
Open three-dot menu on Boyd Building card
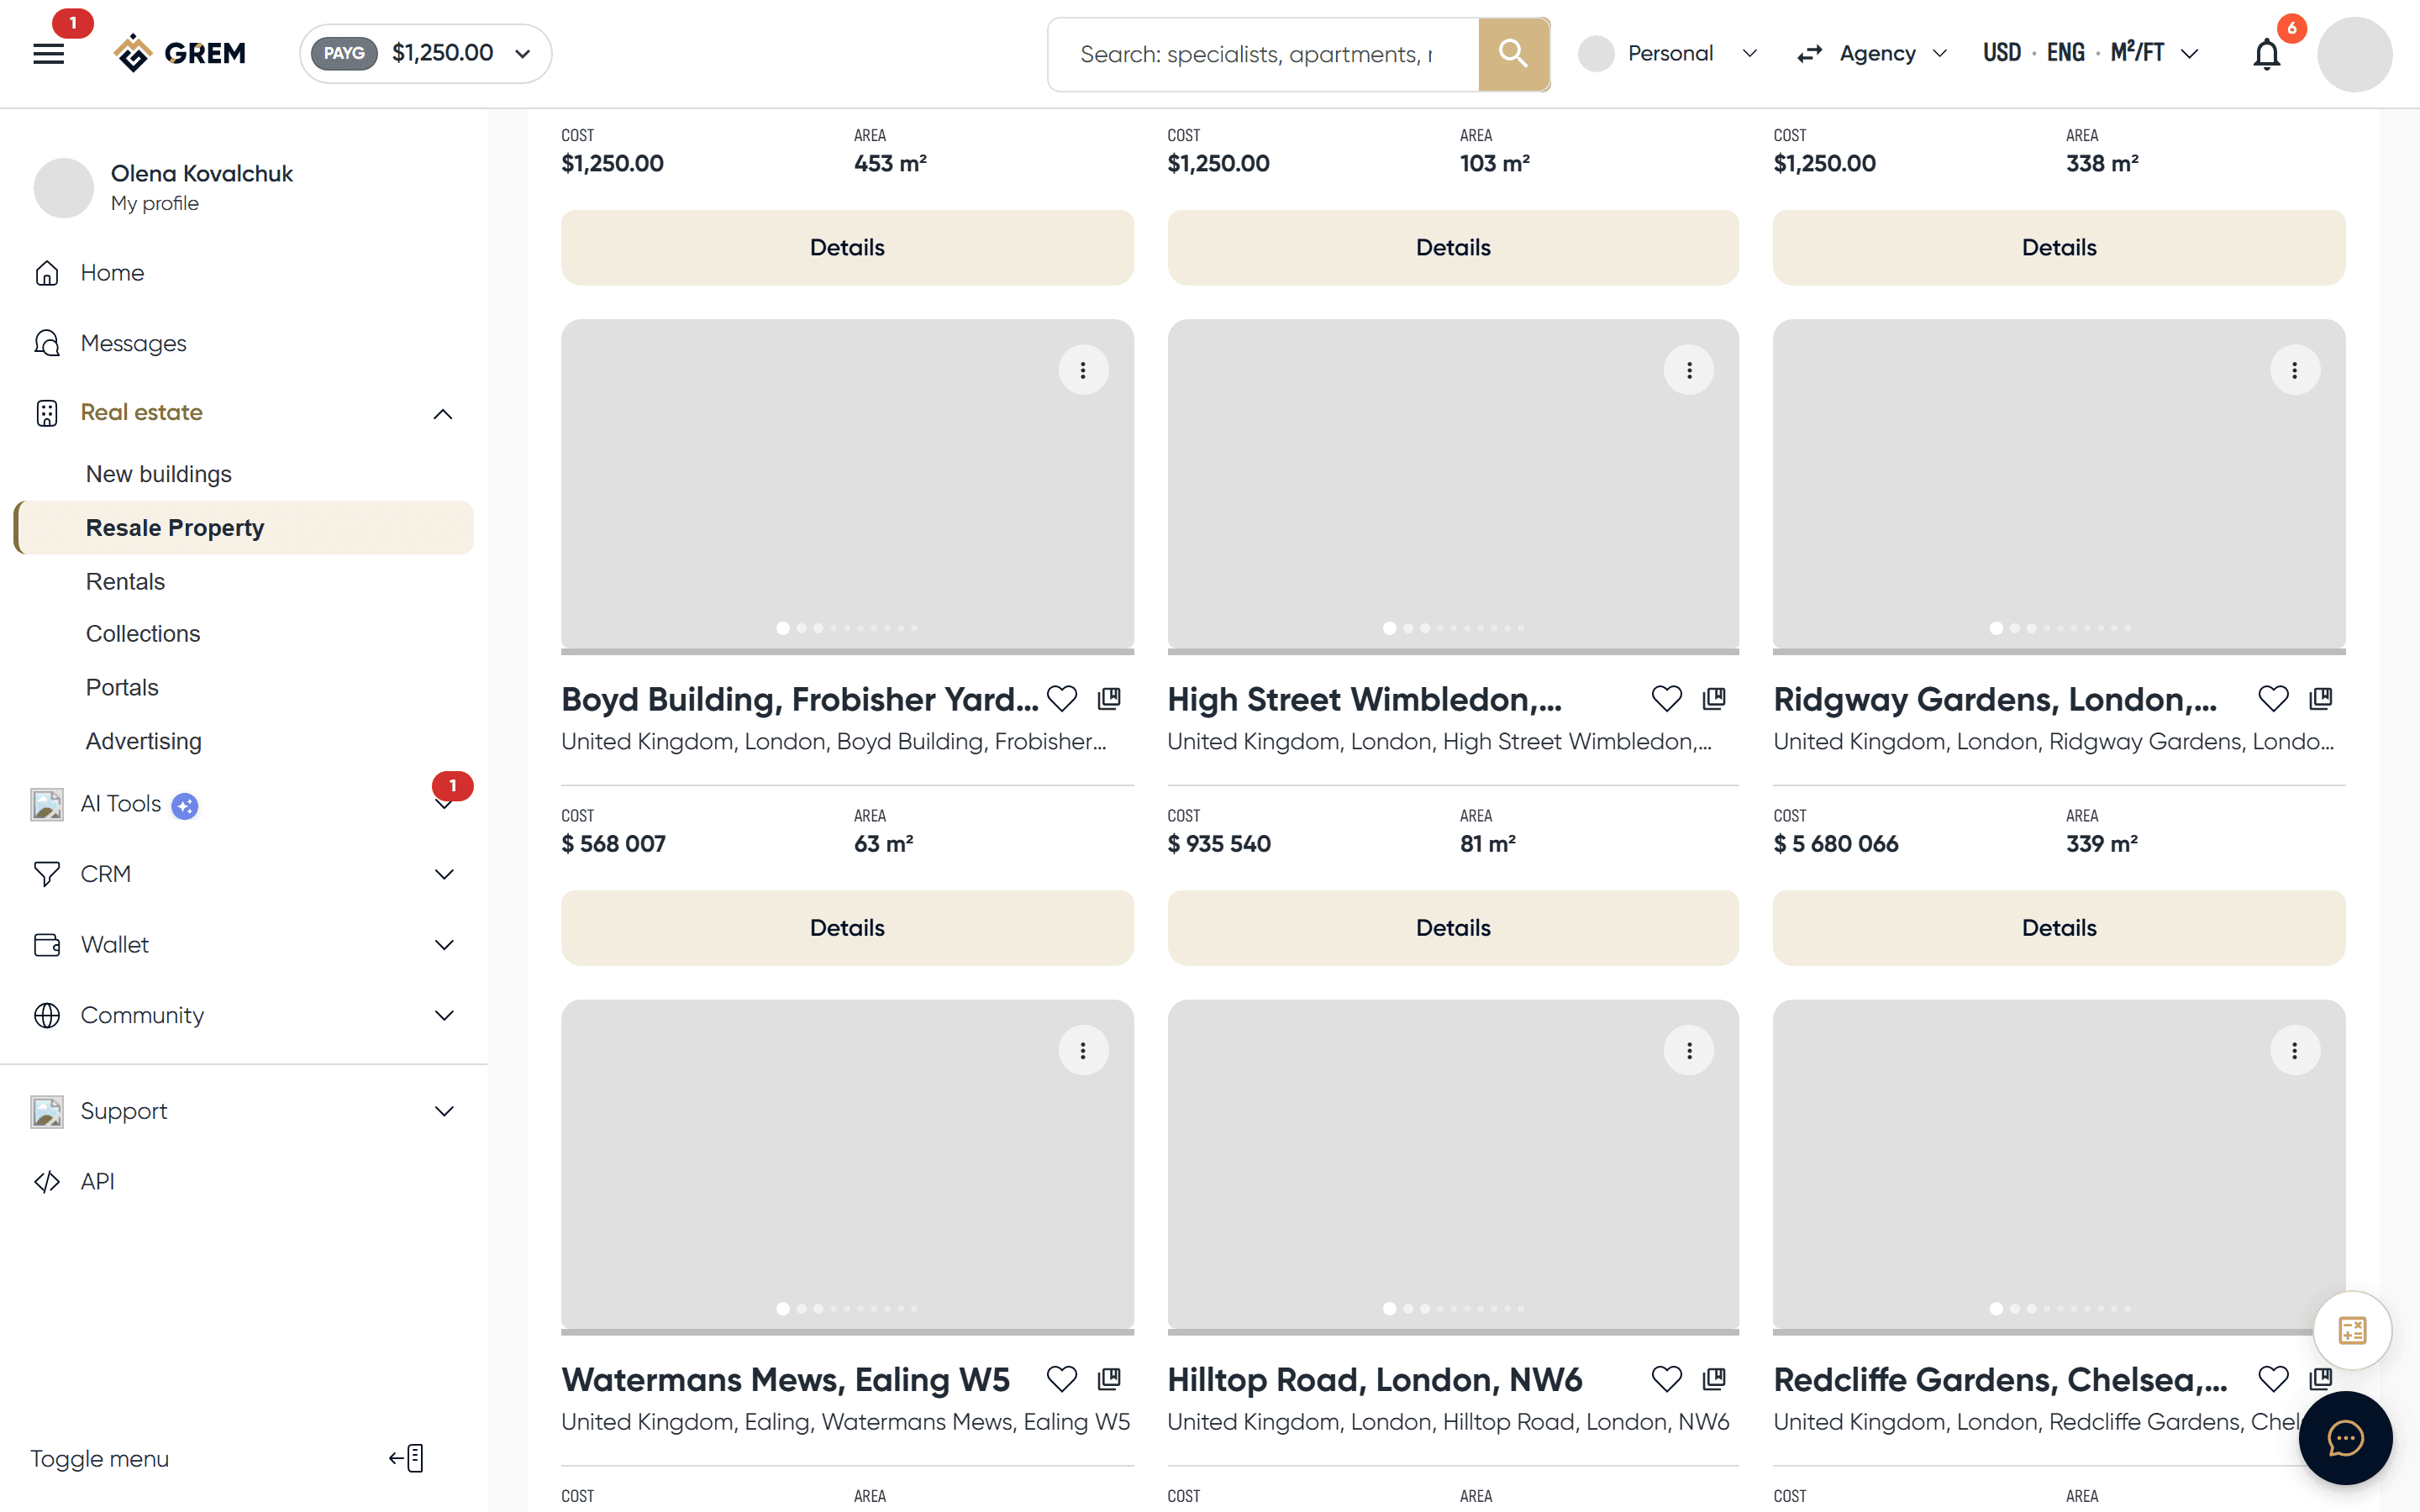pos(1083,370)
